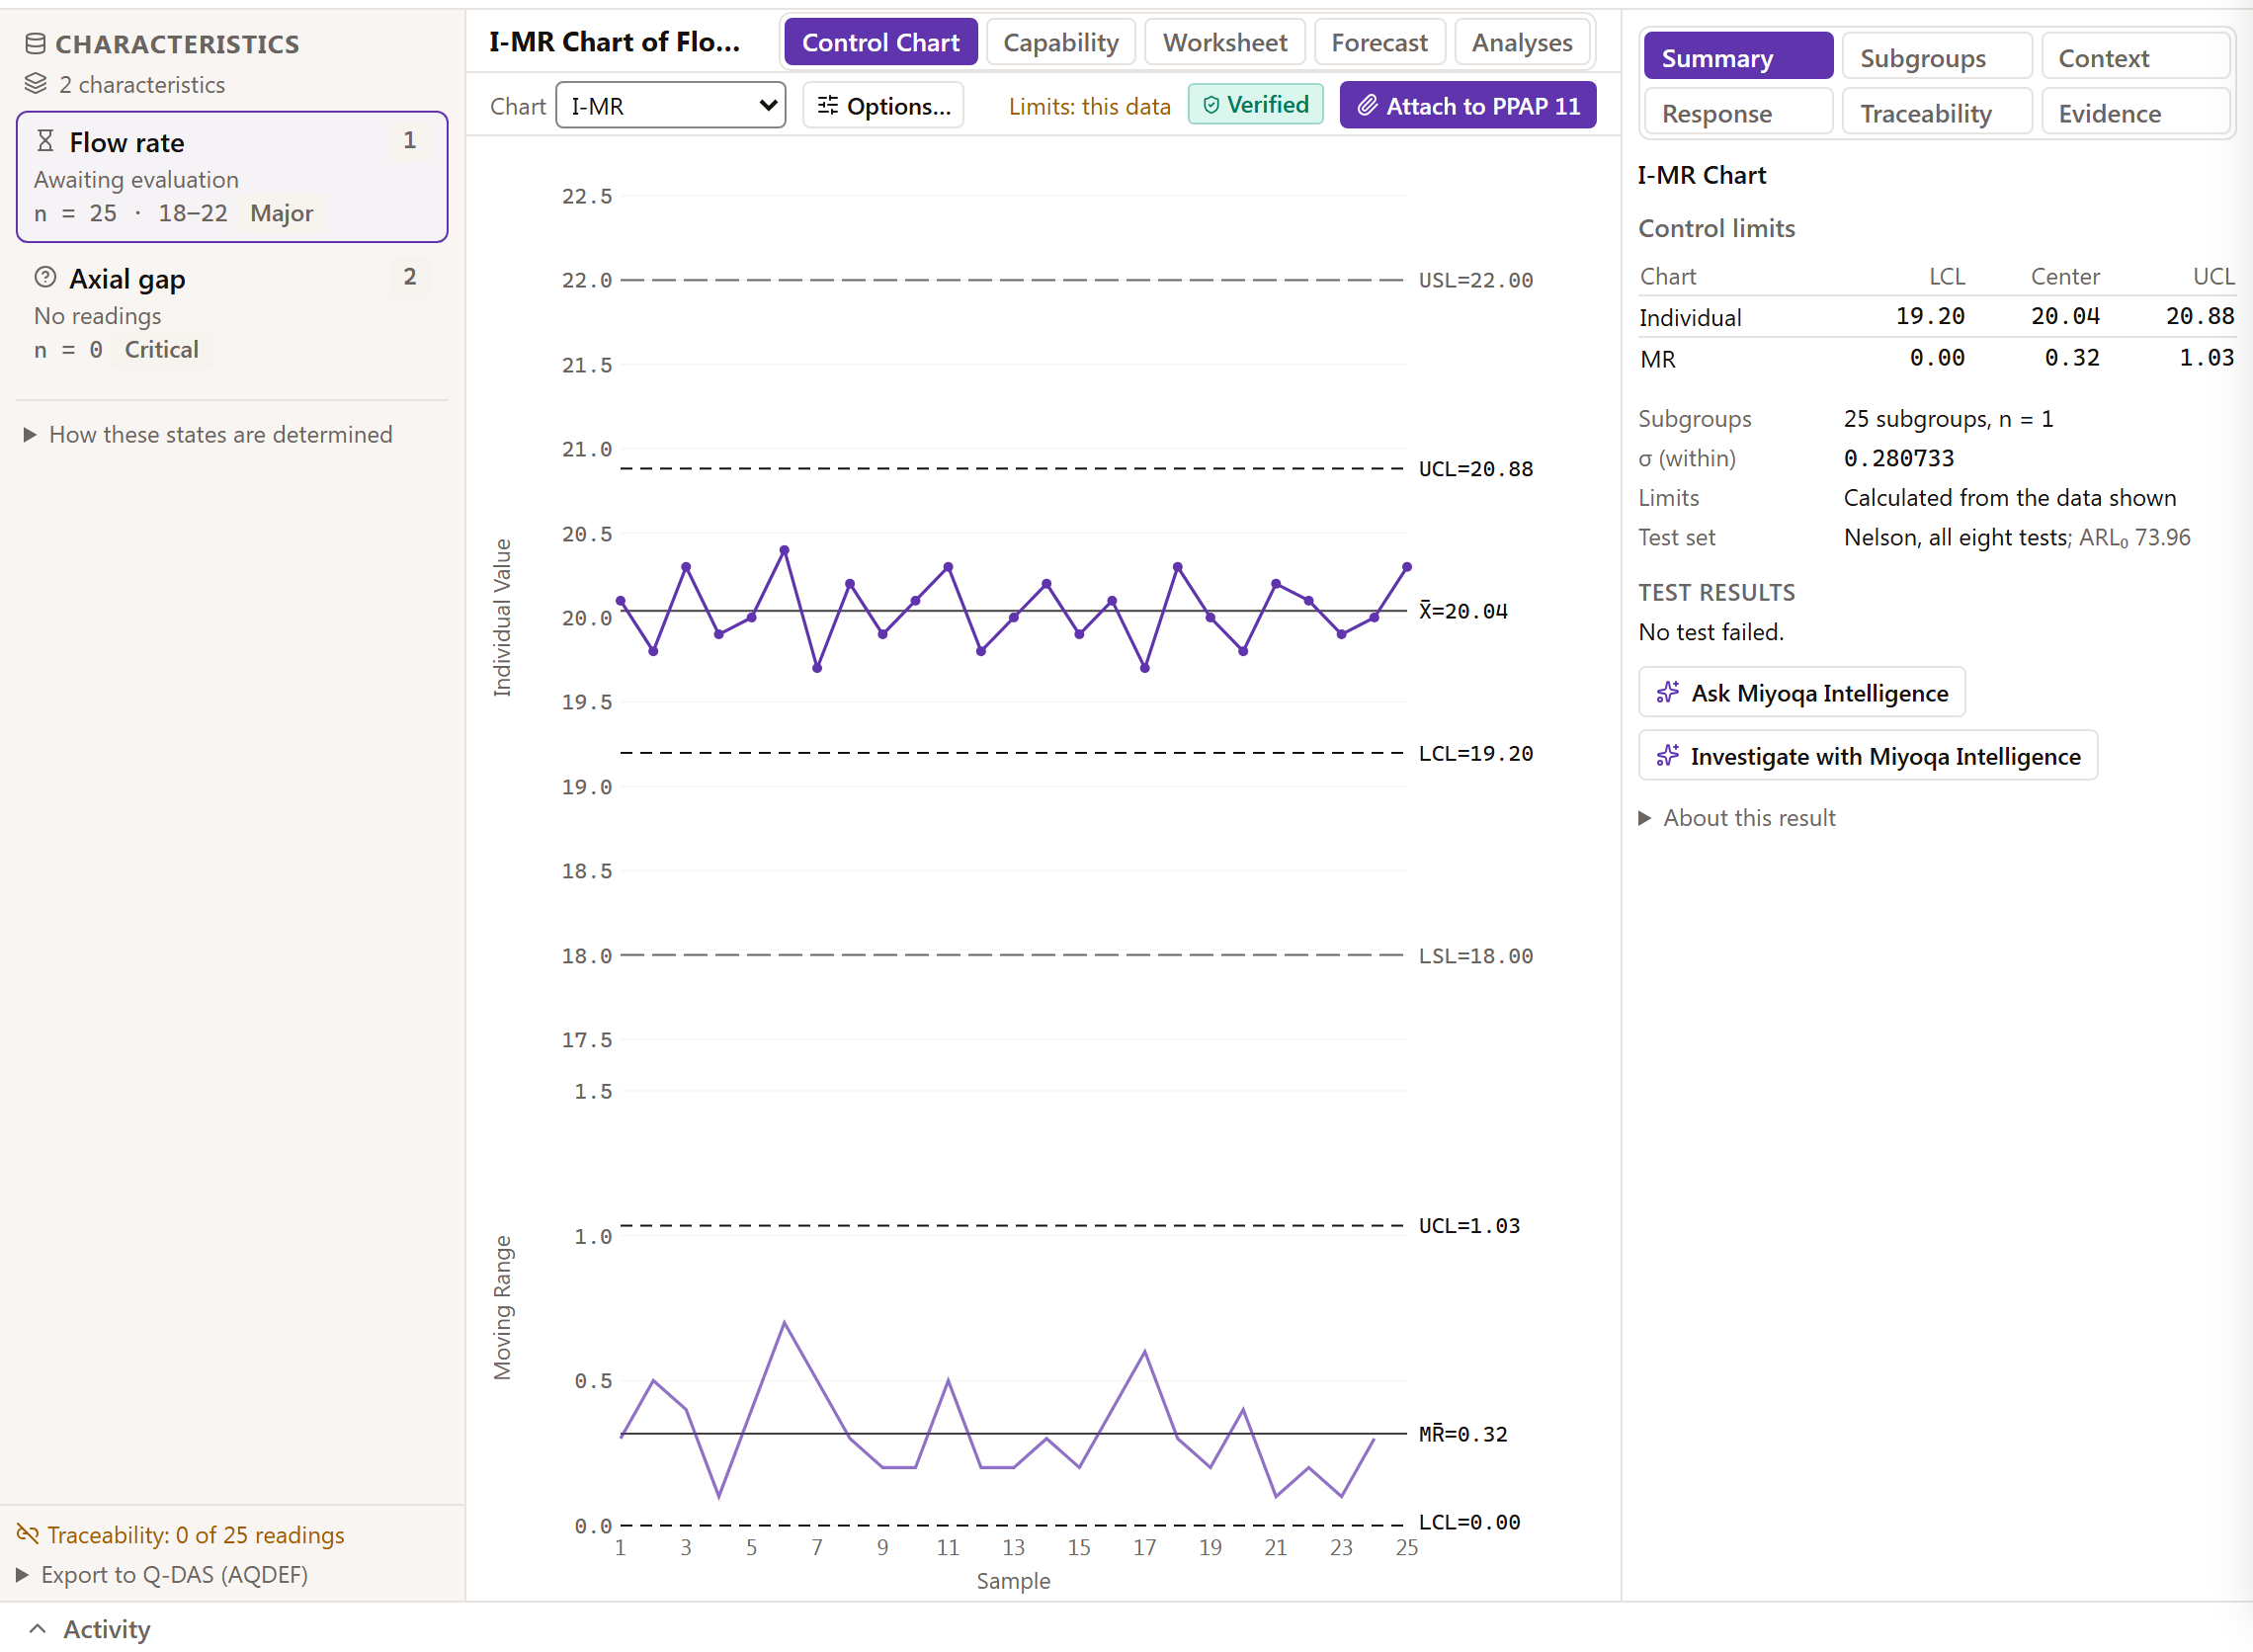The width and height of the screenshot is (2253, 1652).
Task: Click the layers icon beside 2 characteristics
Action: point(35,84)
